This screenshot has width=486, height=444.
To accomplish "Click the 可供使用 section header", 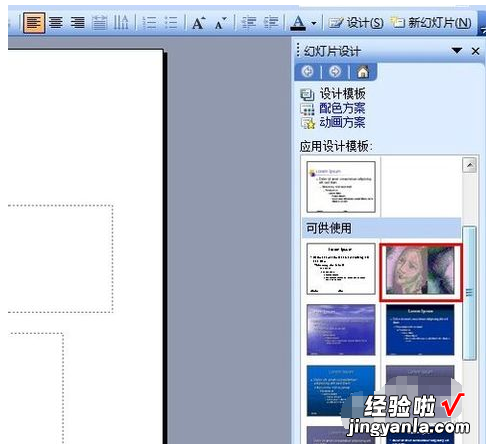I will [x=382, y=228].
